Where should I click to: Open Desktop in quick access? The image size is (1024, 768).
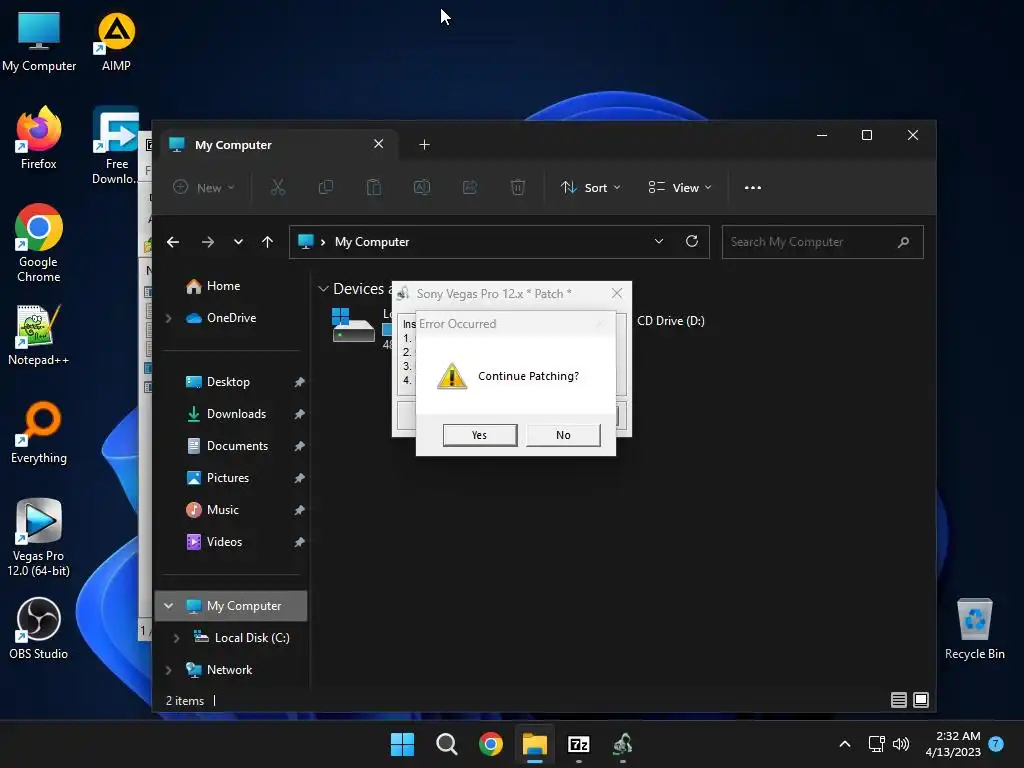(228, 381)
